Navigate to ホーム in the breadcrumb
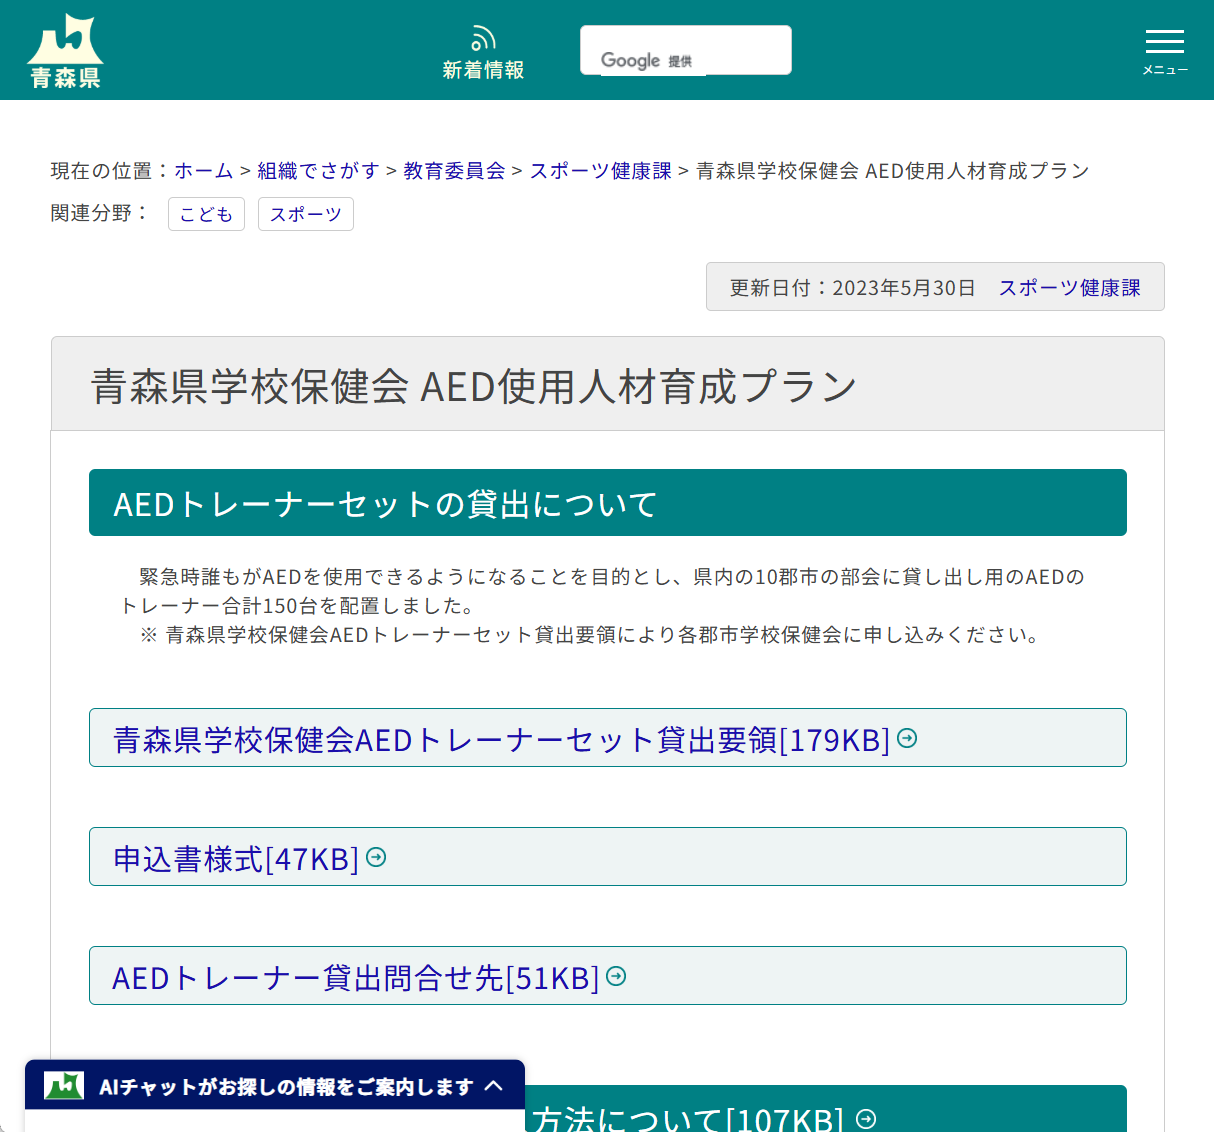The width and height of the screenshot is (1214, 1132). click(x=203, y=170)
